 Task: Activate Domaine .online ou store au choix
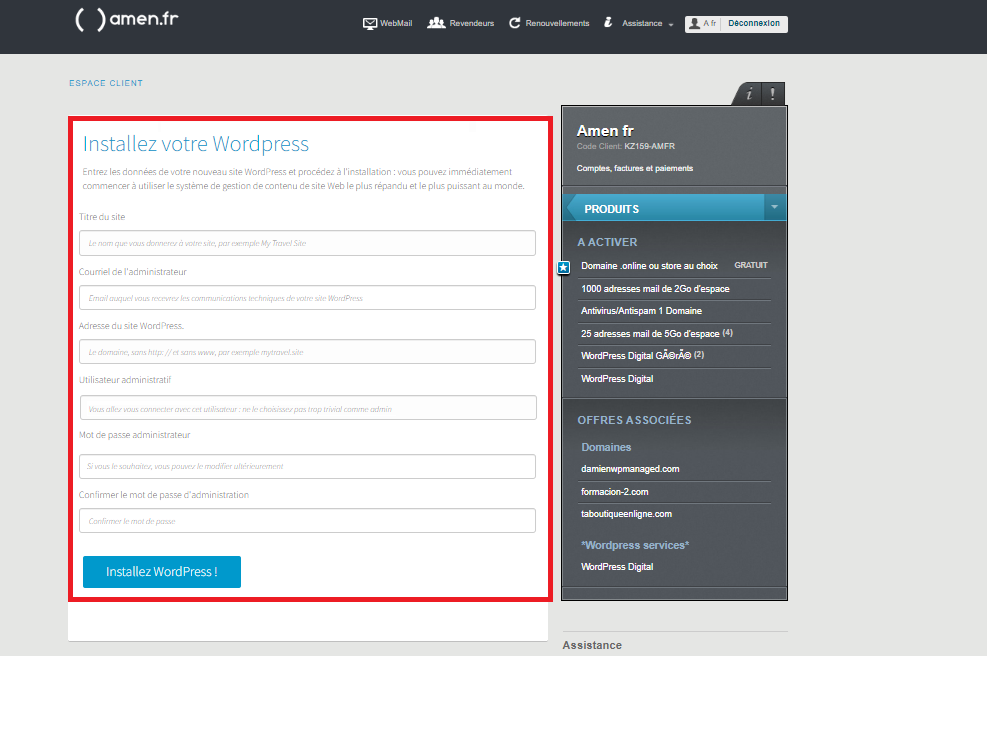tap(649, 266)
